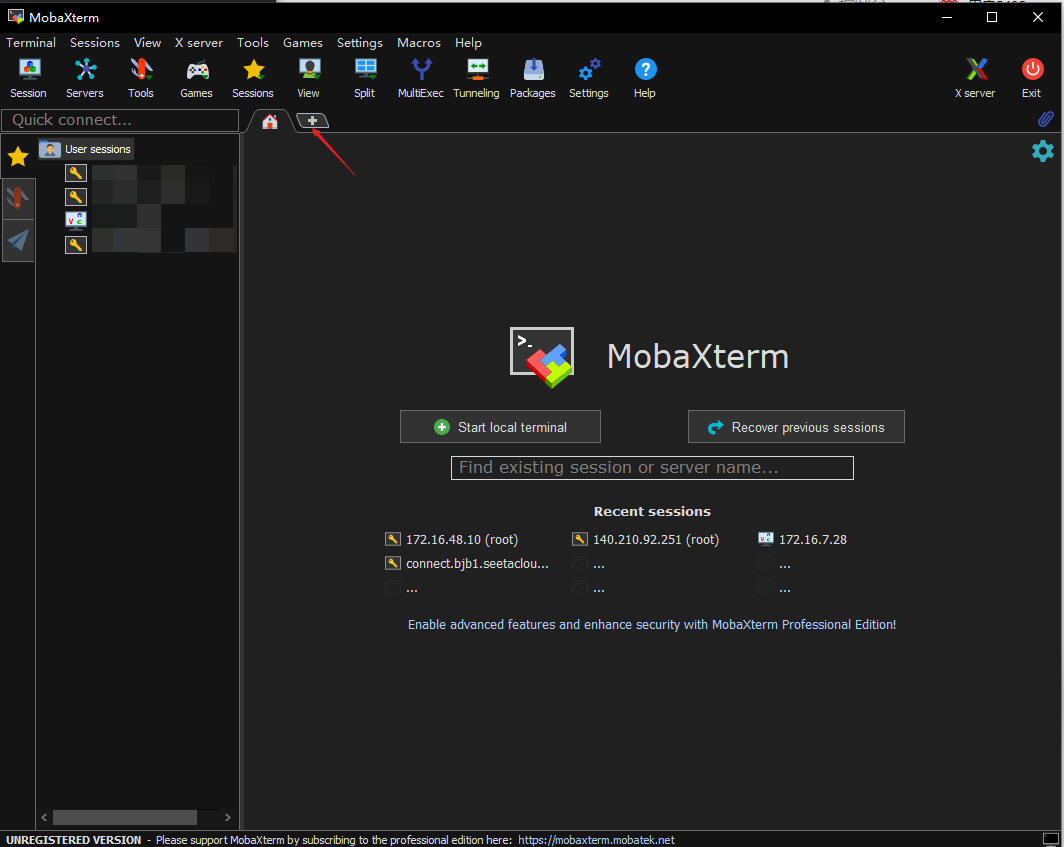Click the Packages toolbar icon
Image resolution: width=1064 pixels, height=847 pixels.
pos(533,78)
